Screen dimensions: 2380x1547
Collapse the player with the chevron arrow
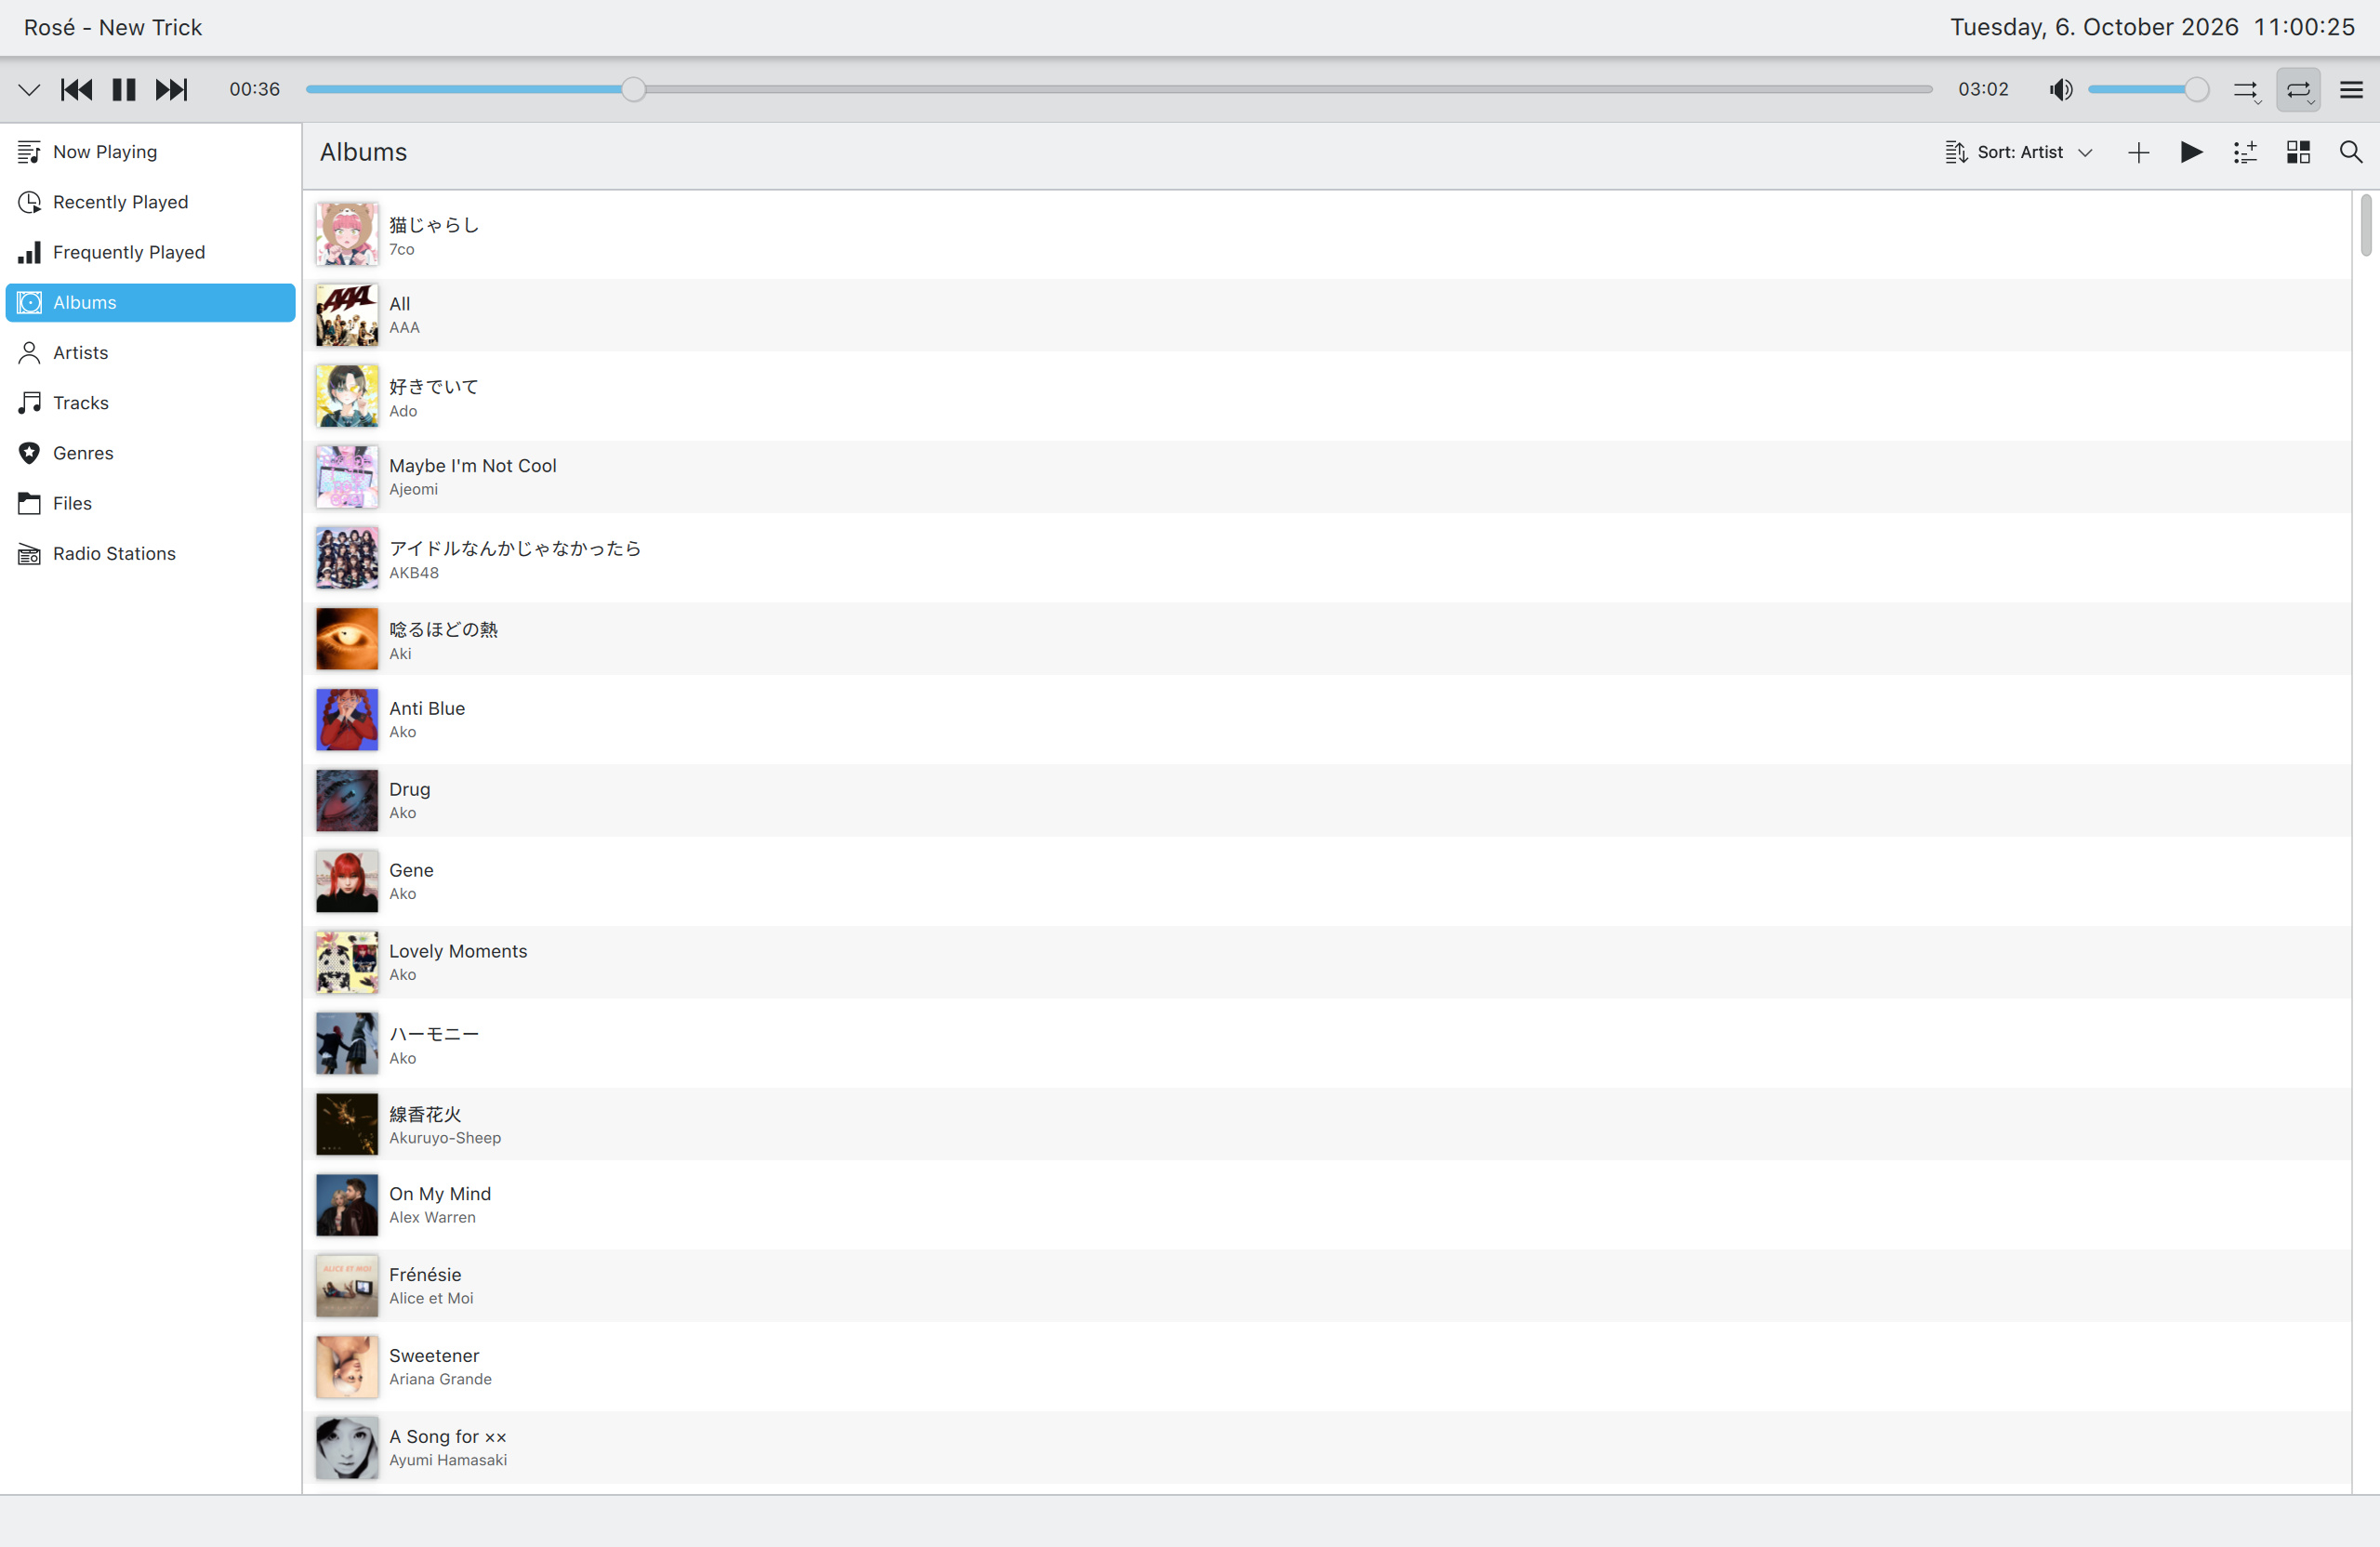tap(29, 90)
